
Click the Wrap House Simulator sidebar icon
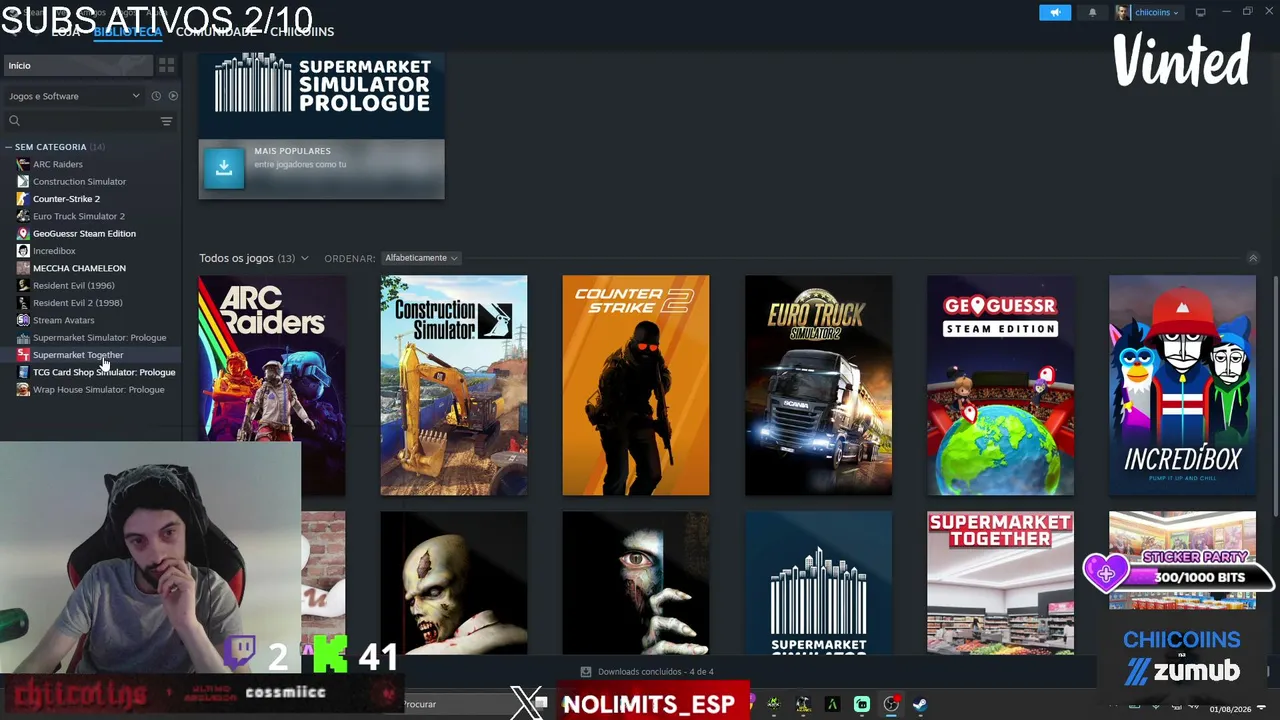pyautogui.click(x=23, y=389)
